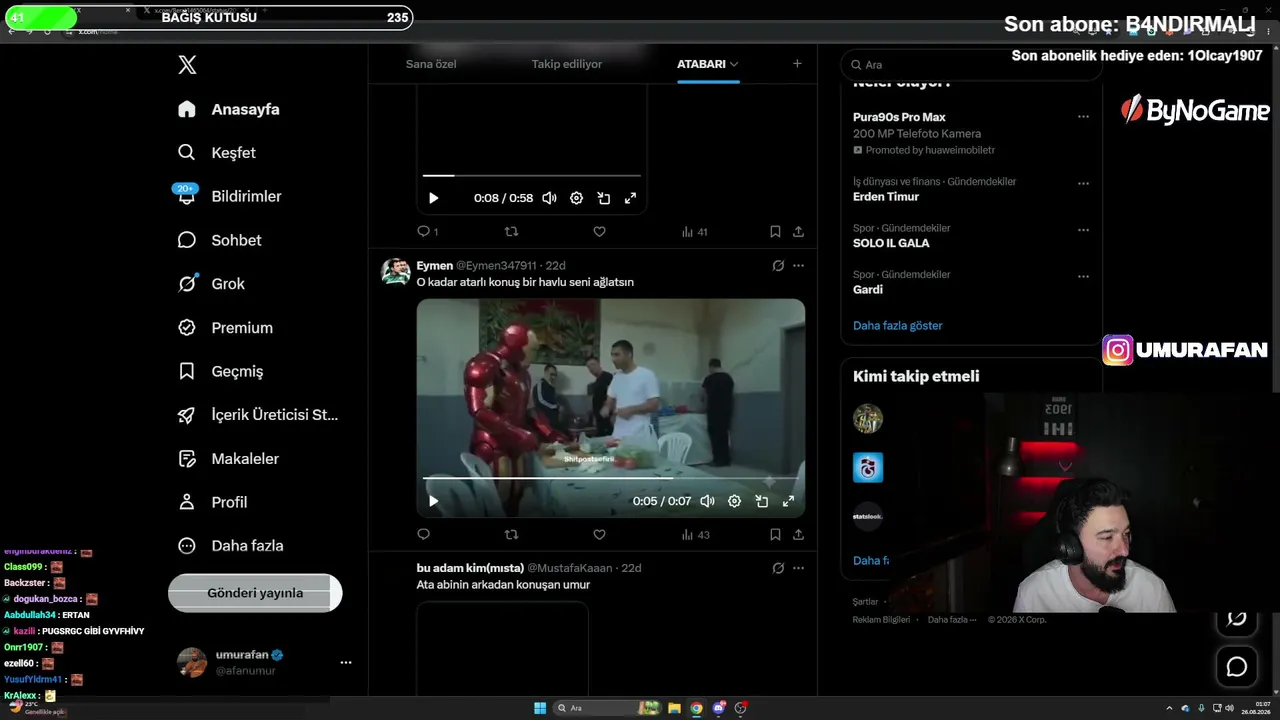Image resolution: width=1280 pixels, height=720 pixels.
Task: Open Eymen's profile avatar
Action: coord(396,271)
